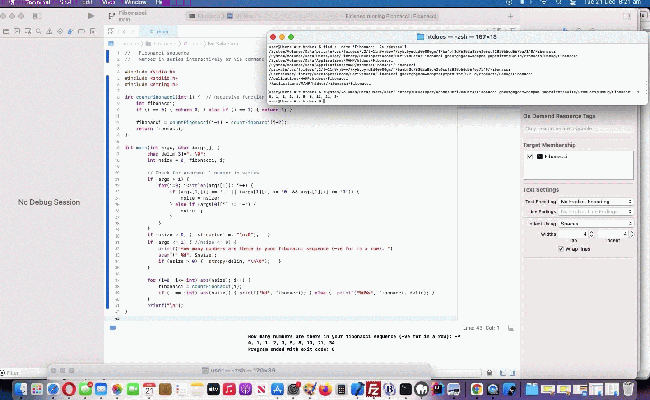
Task: Click the front Terminal window title bar
Action: point(457,37)
